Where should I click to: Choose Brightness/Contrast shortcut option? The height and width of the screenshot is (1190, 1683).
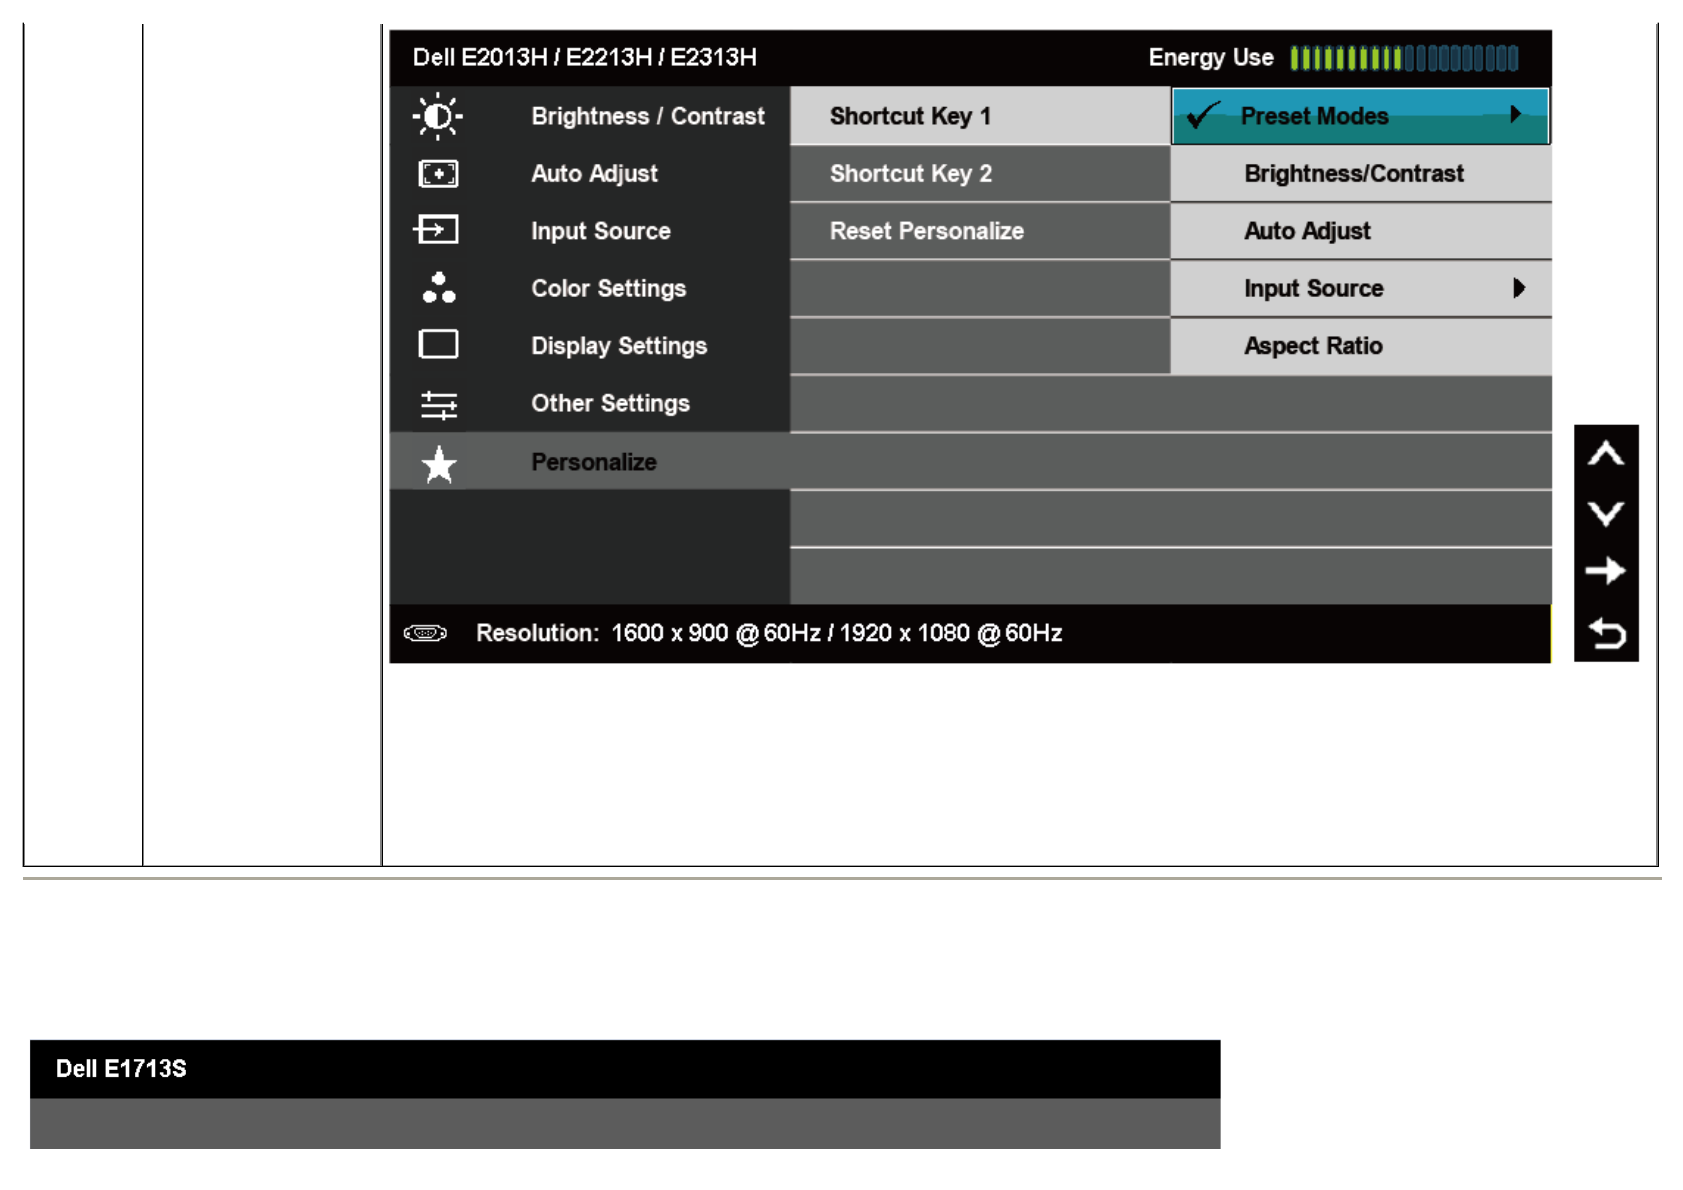pos(1361,174)
